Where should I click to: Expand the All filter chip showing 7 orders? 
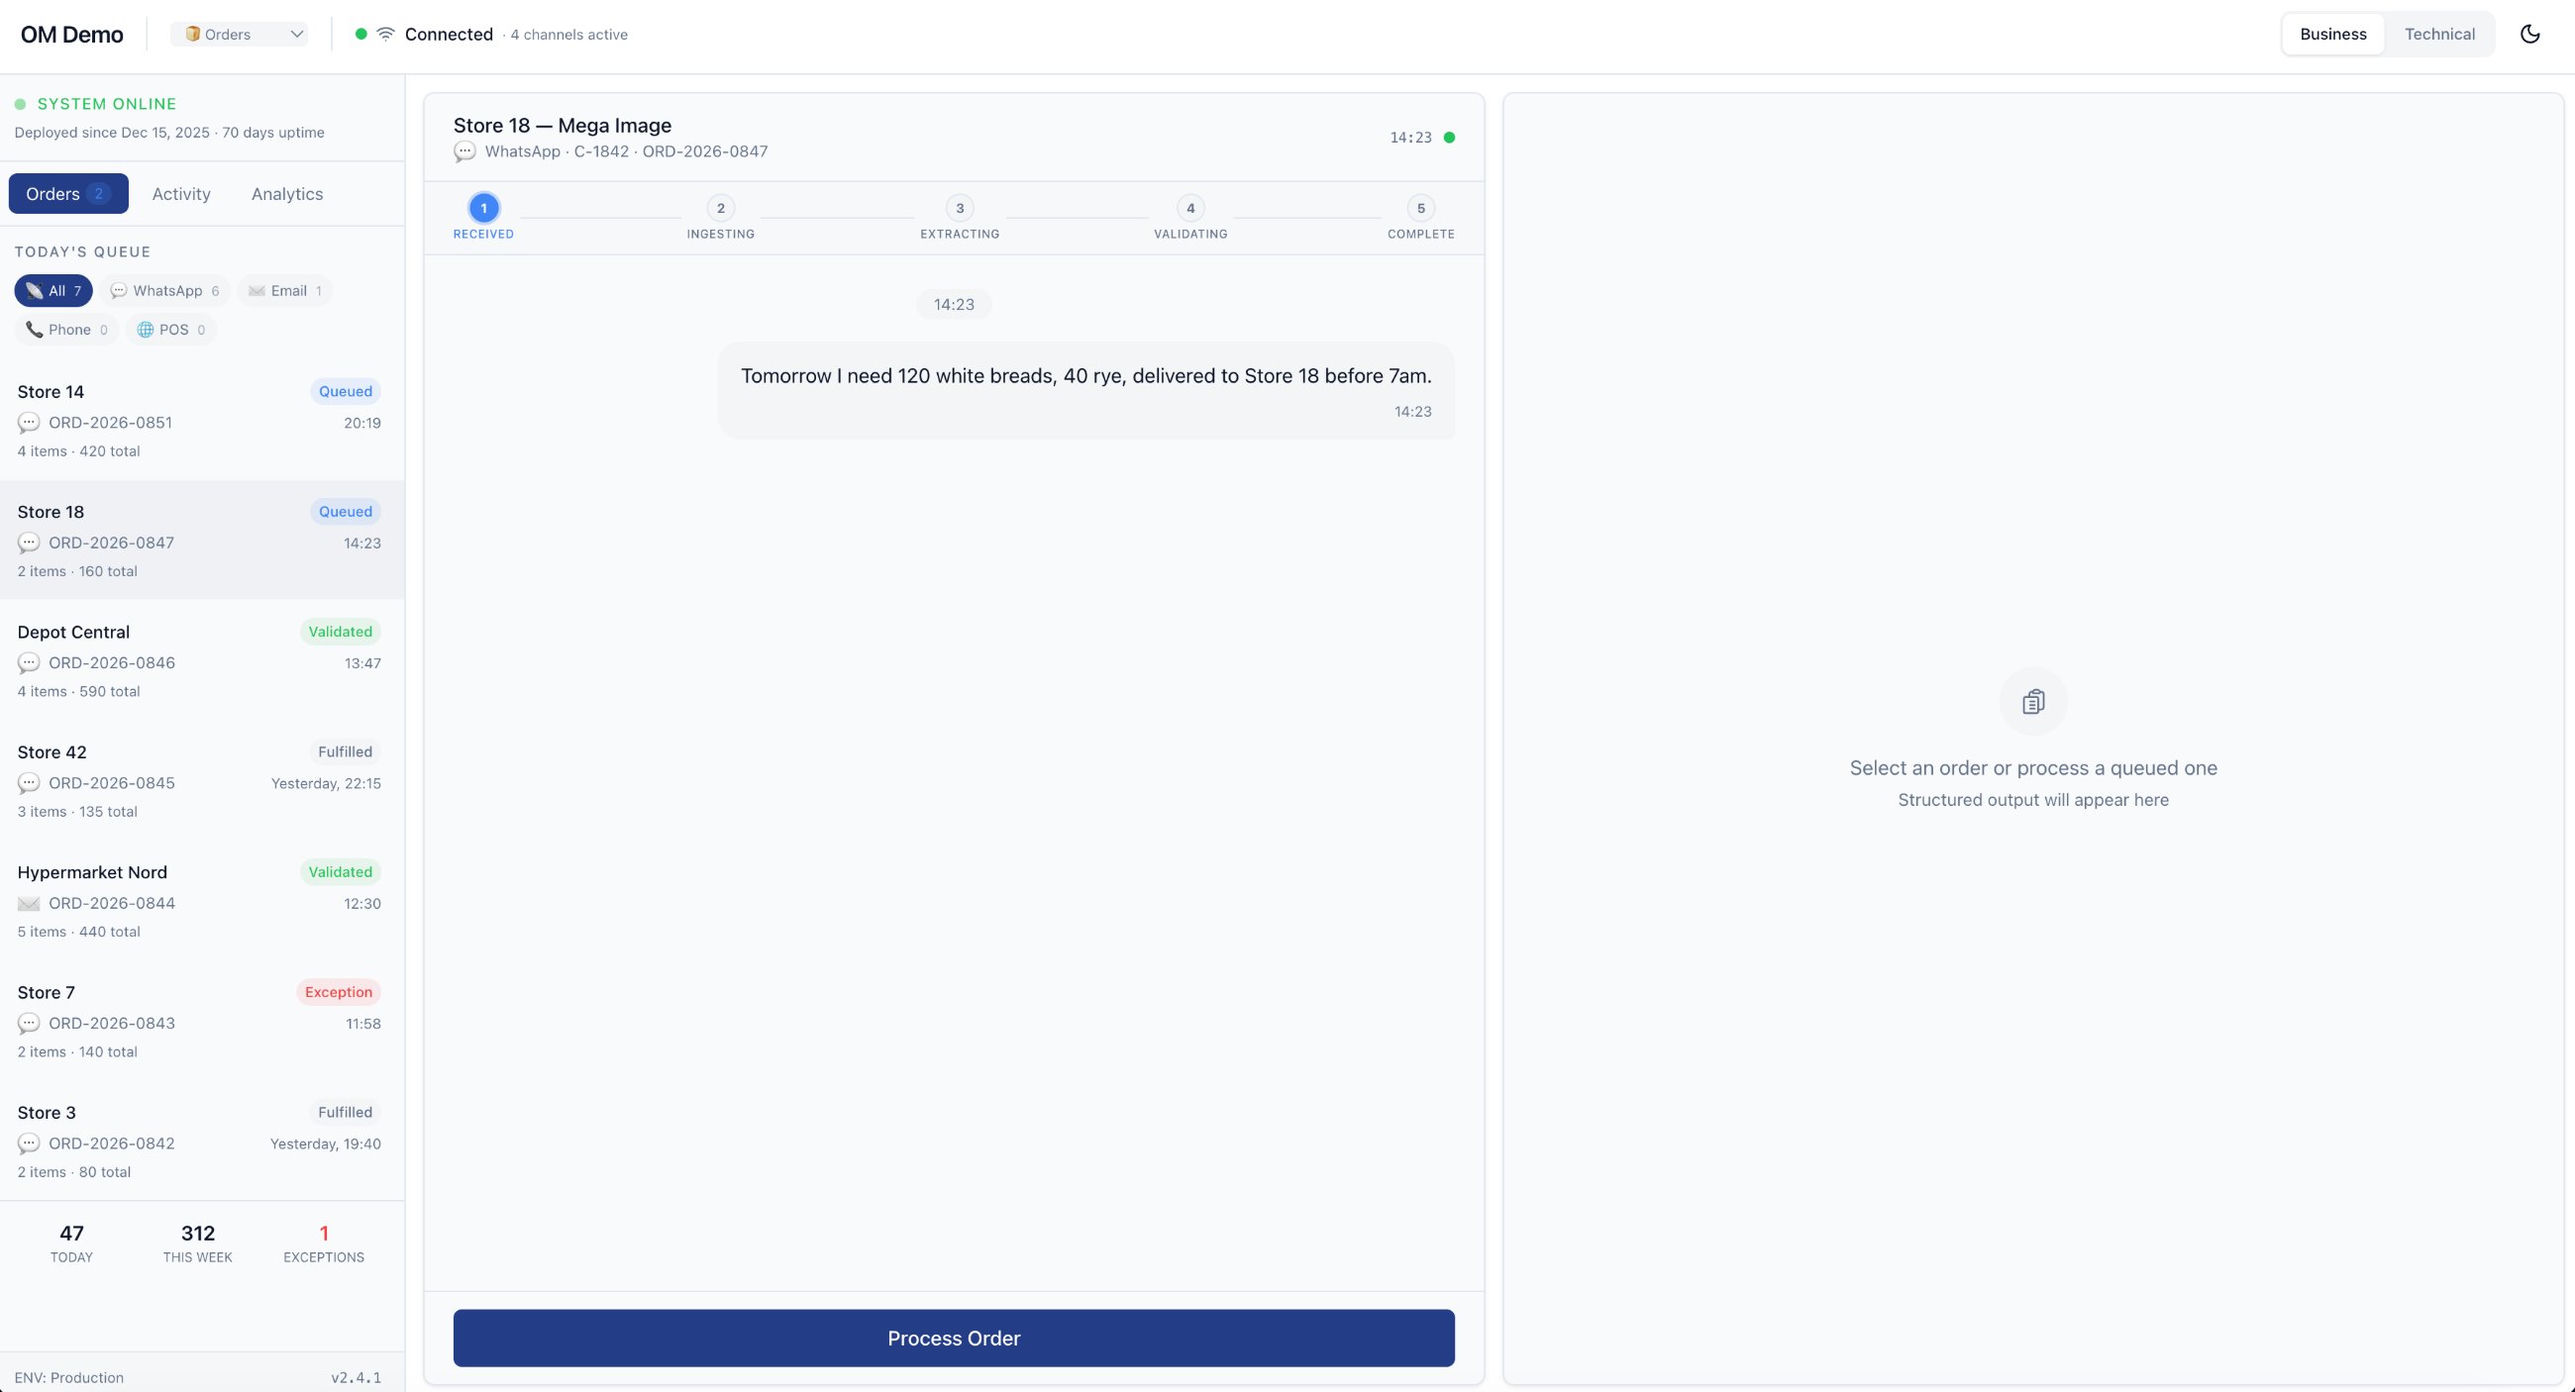[53, 290]
